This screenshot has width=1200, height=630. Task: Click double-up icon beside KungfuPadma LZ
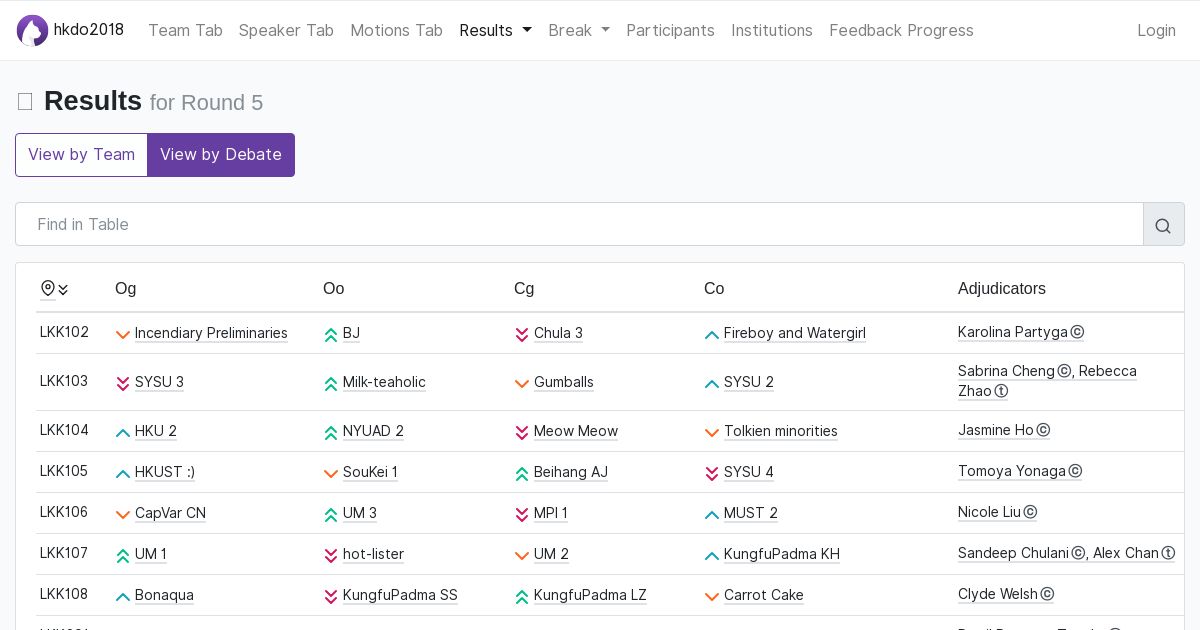(522, 596)
